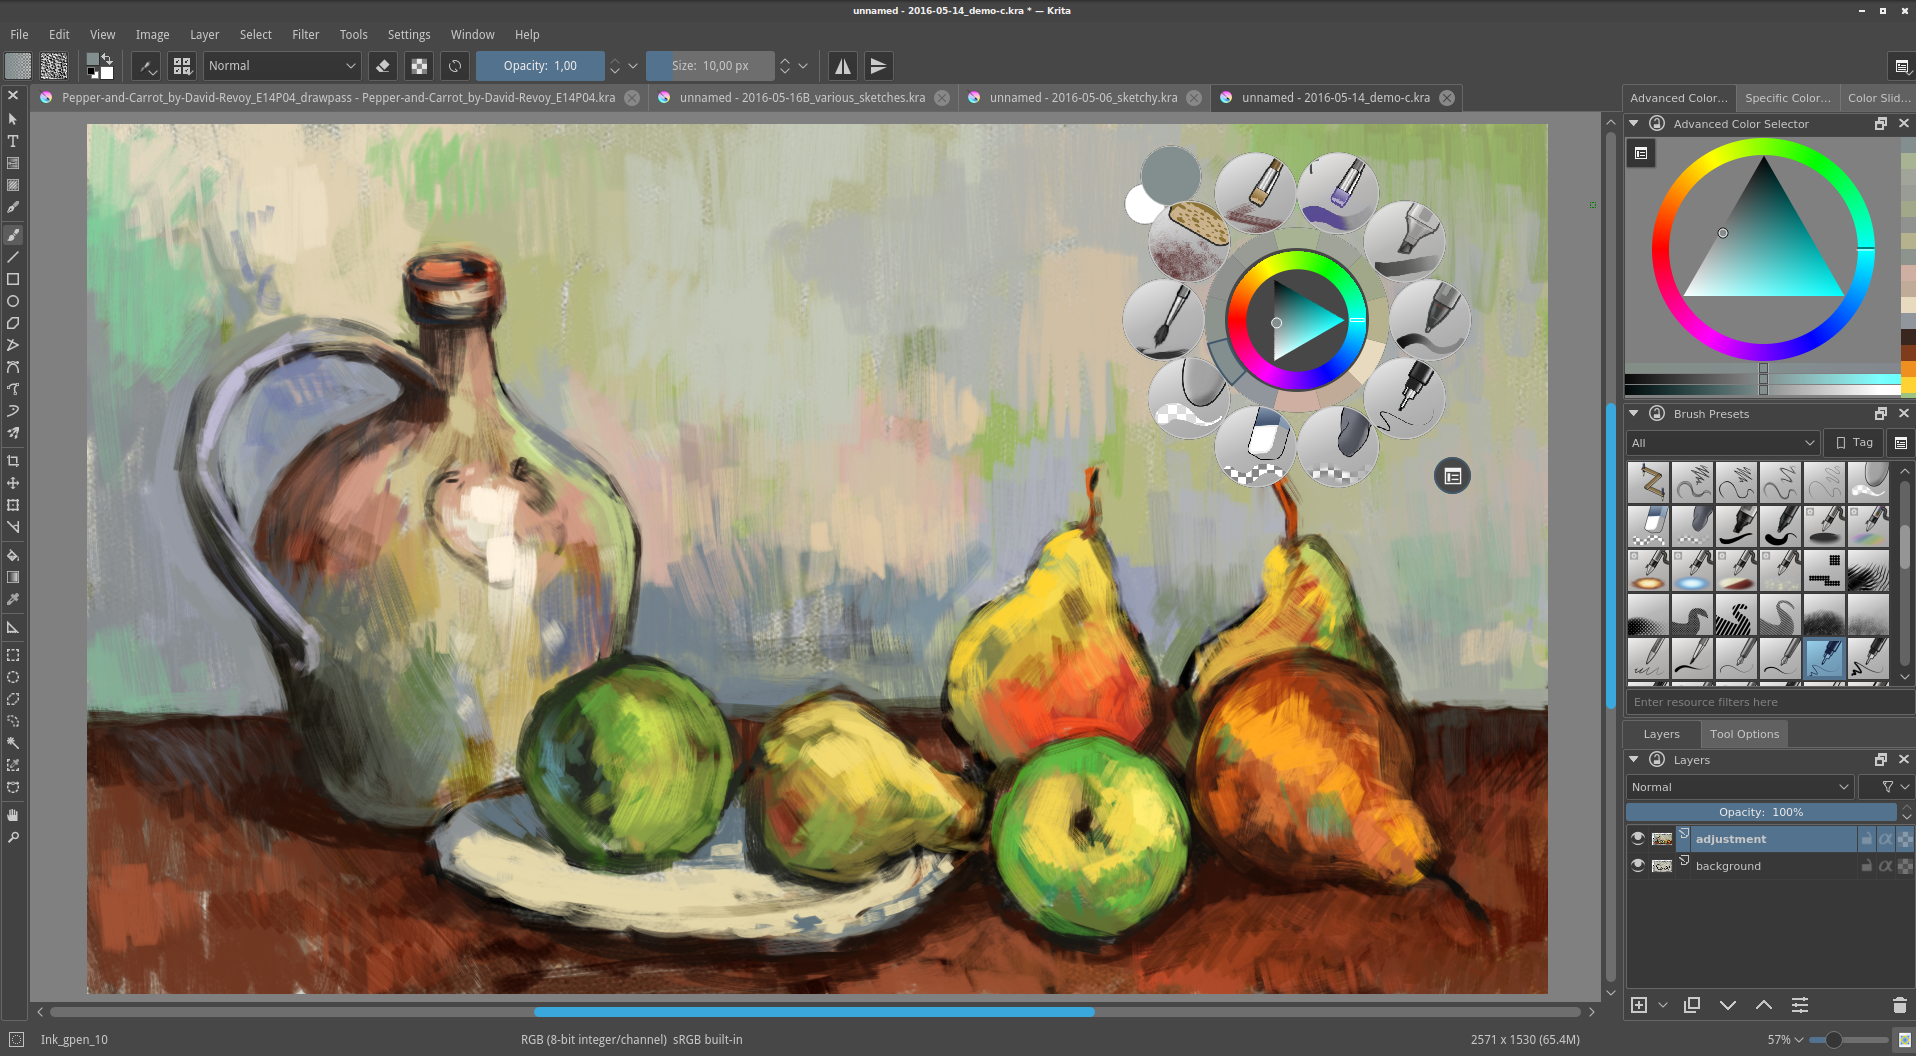Click the horizontal mirror tool icon
The height and width of the screenshot is (1056, 1916).
coord(843,66)
